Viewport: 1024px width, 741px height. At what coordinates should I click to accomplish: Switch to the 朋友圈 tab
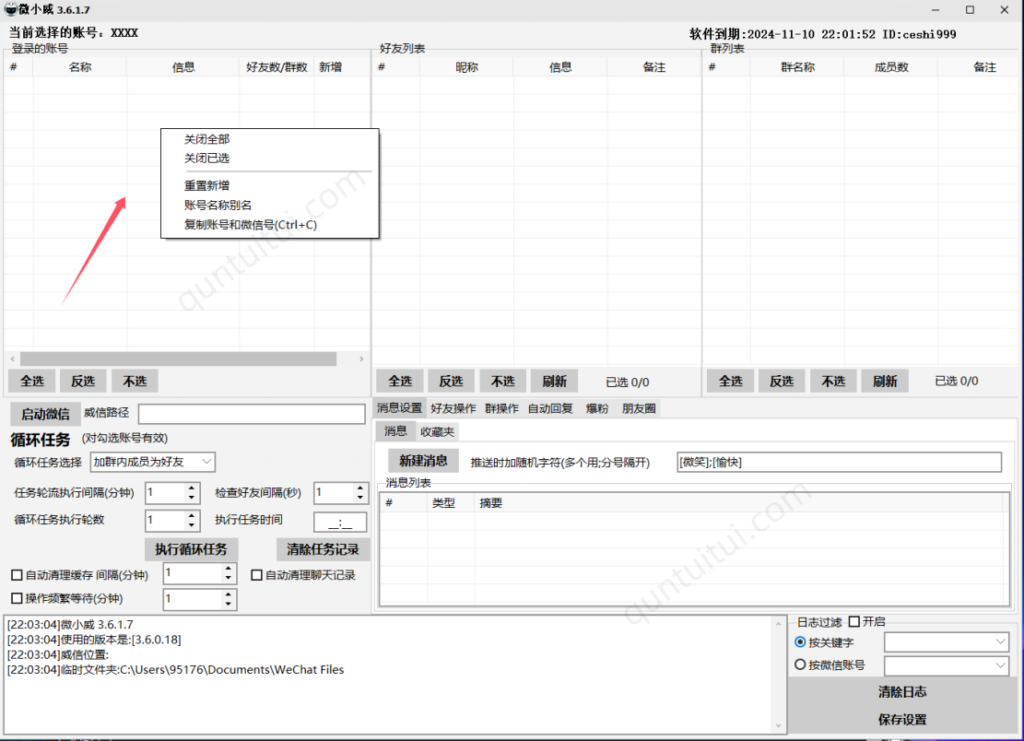click(638, 408)
